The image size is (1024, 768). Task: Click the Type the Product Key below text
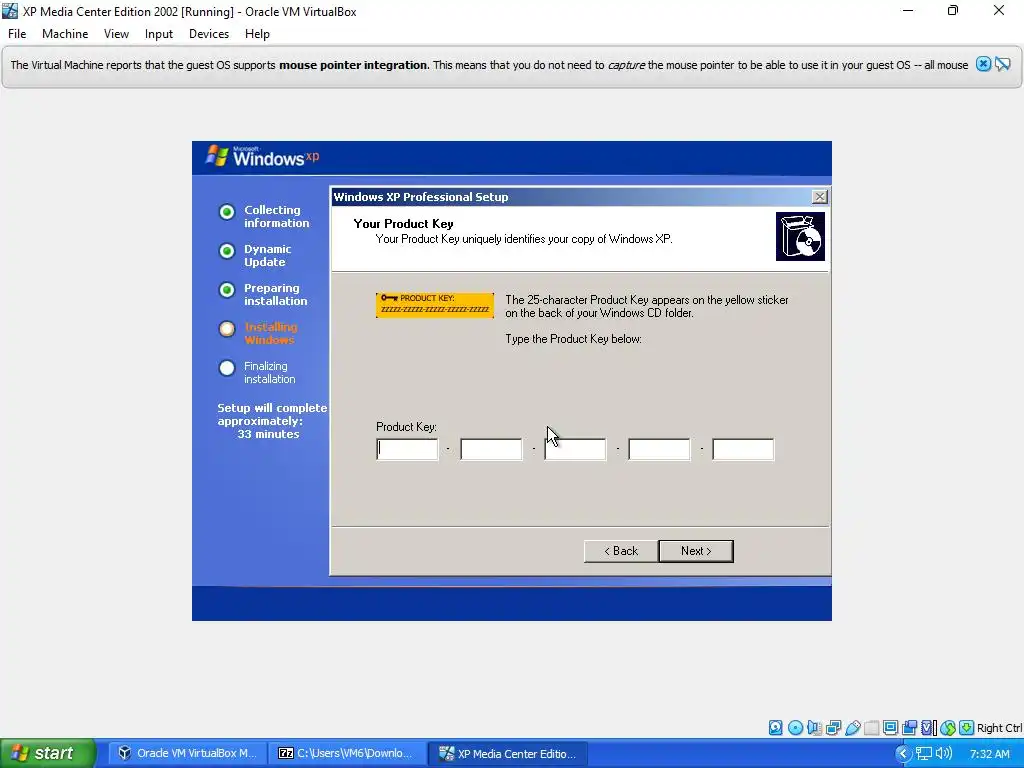(x=573, y=339)
